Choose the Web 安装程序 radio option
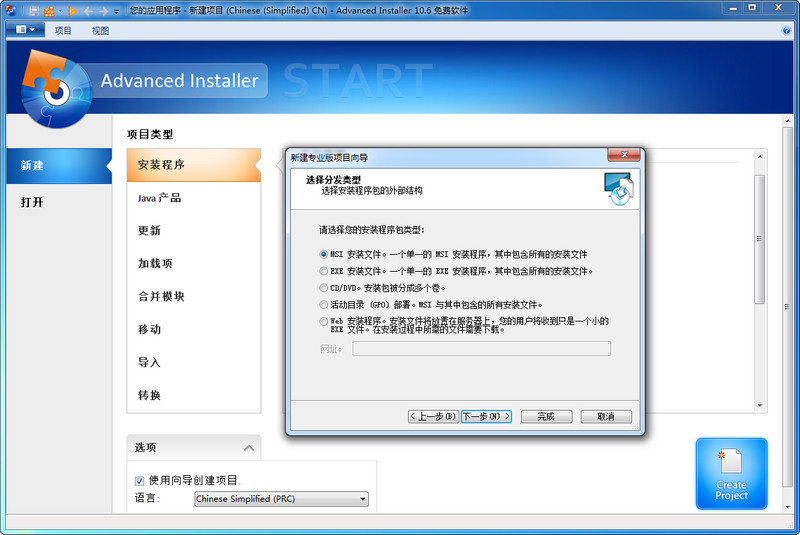This screenshot has height=535, width=800. point(323,321)
